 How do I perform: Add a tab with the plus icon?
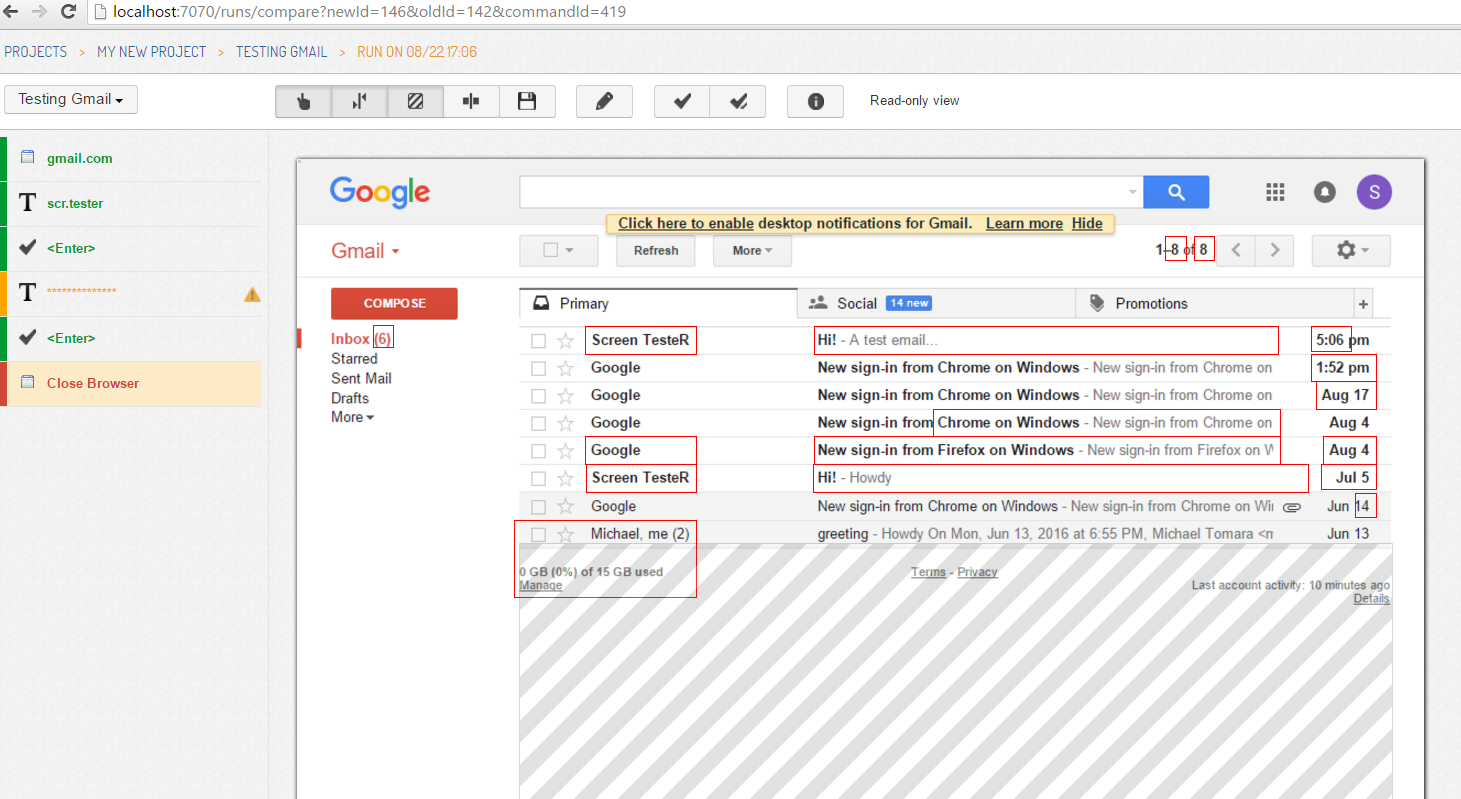pos(1363,304)
